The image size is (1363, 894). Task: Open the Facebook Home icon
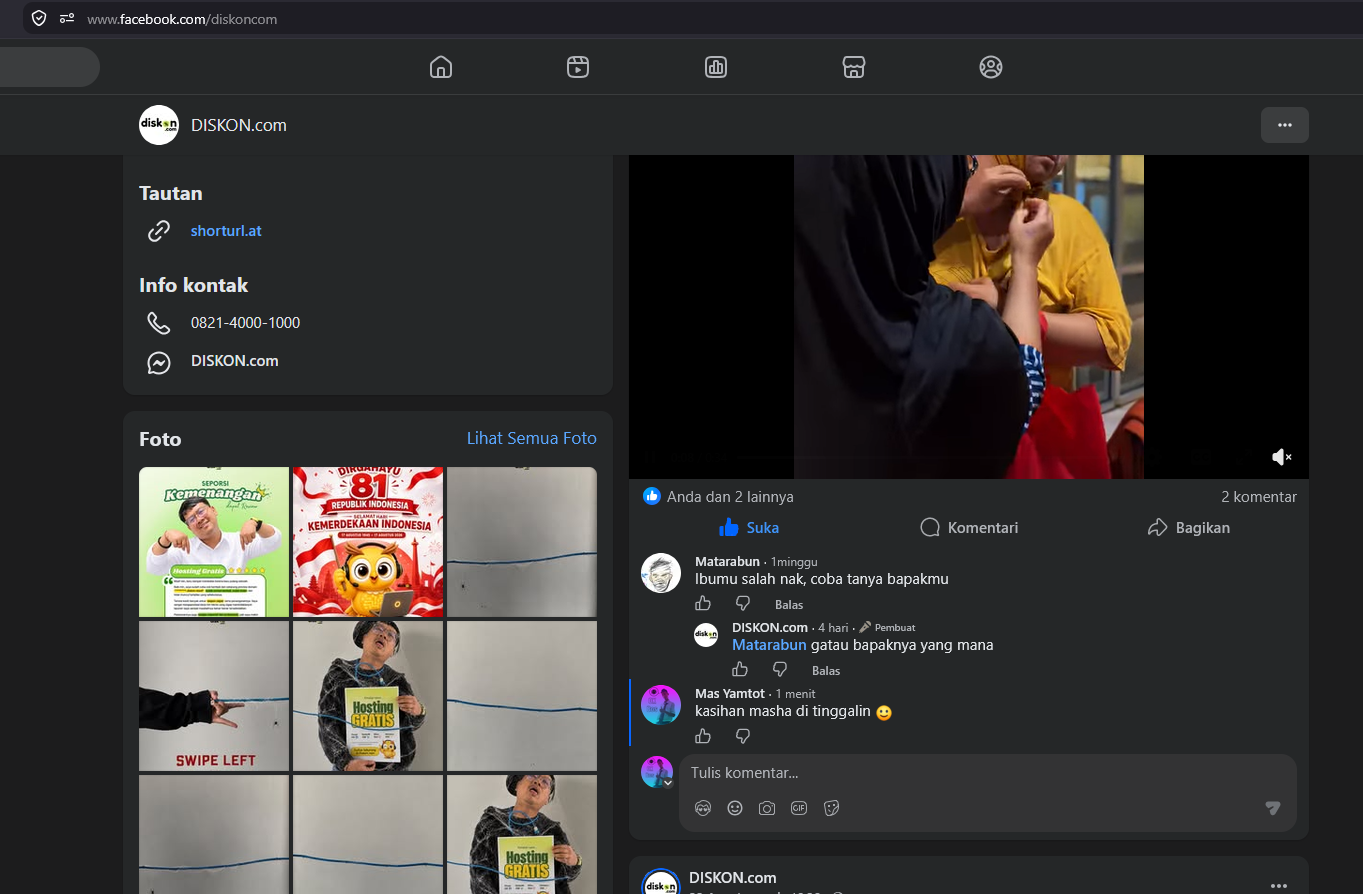pos(441,67)
